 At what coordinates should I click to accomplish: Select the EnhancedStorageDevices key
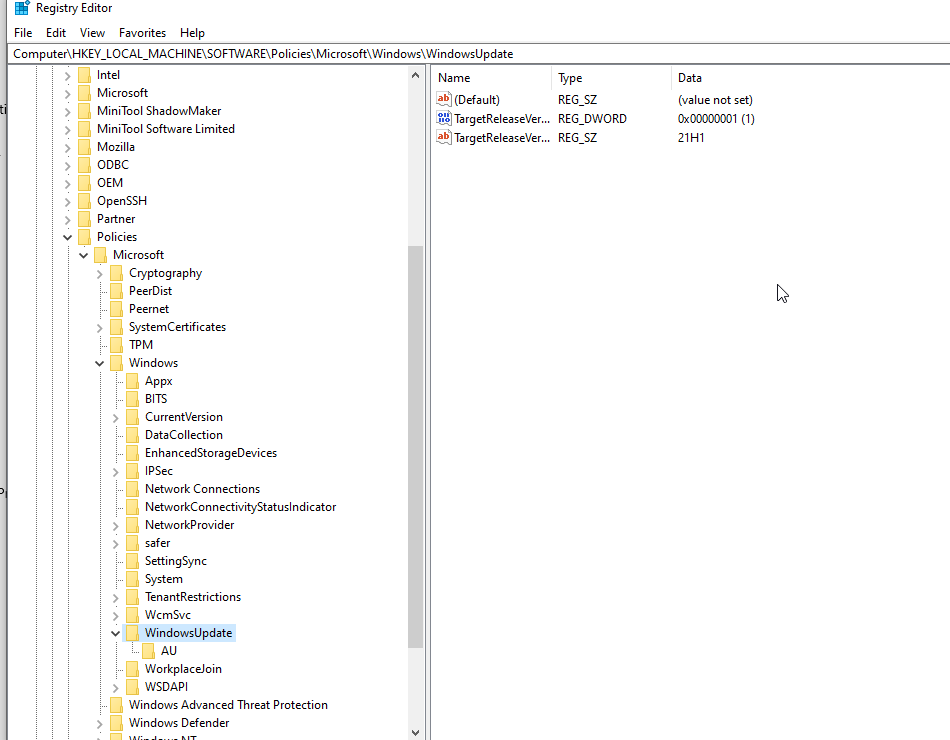coord(211,453)
